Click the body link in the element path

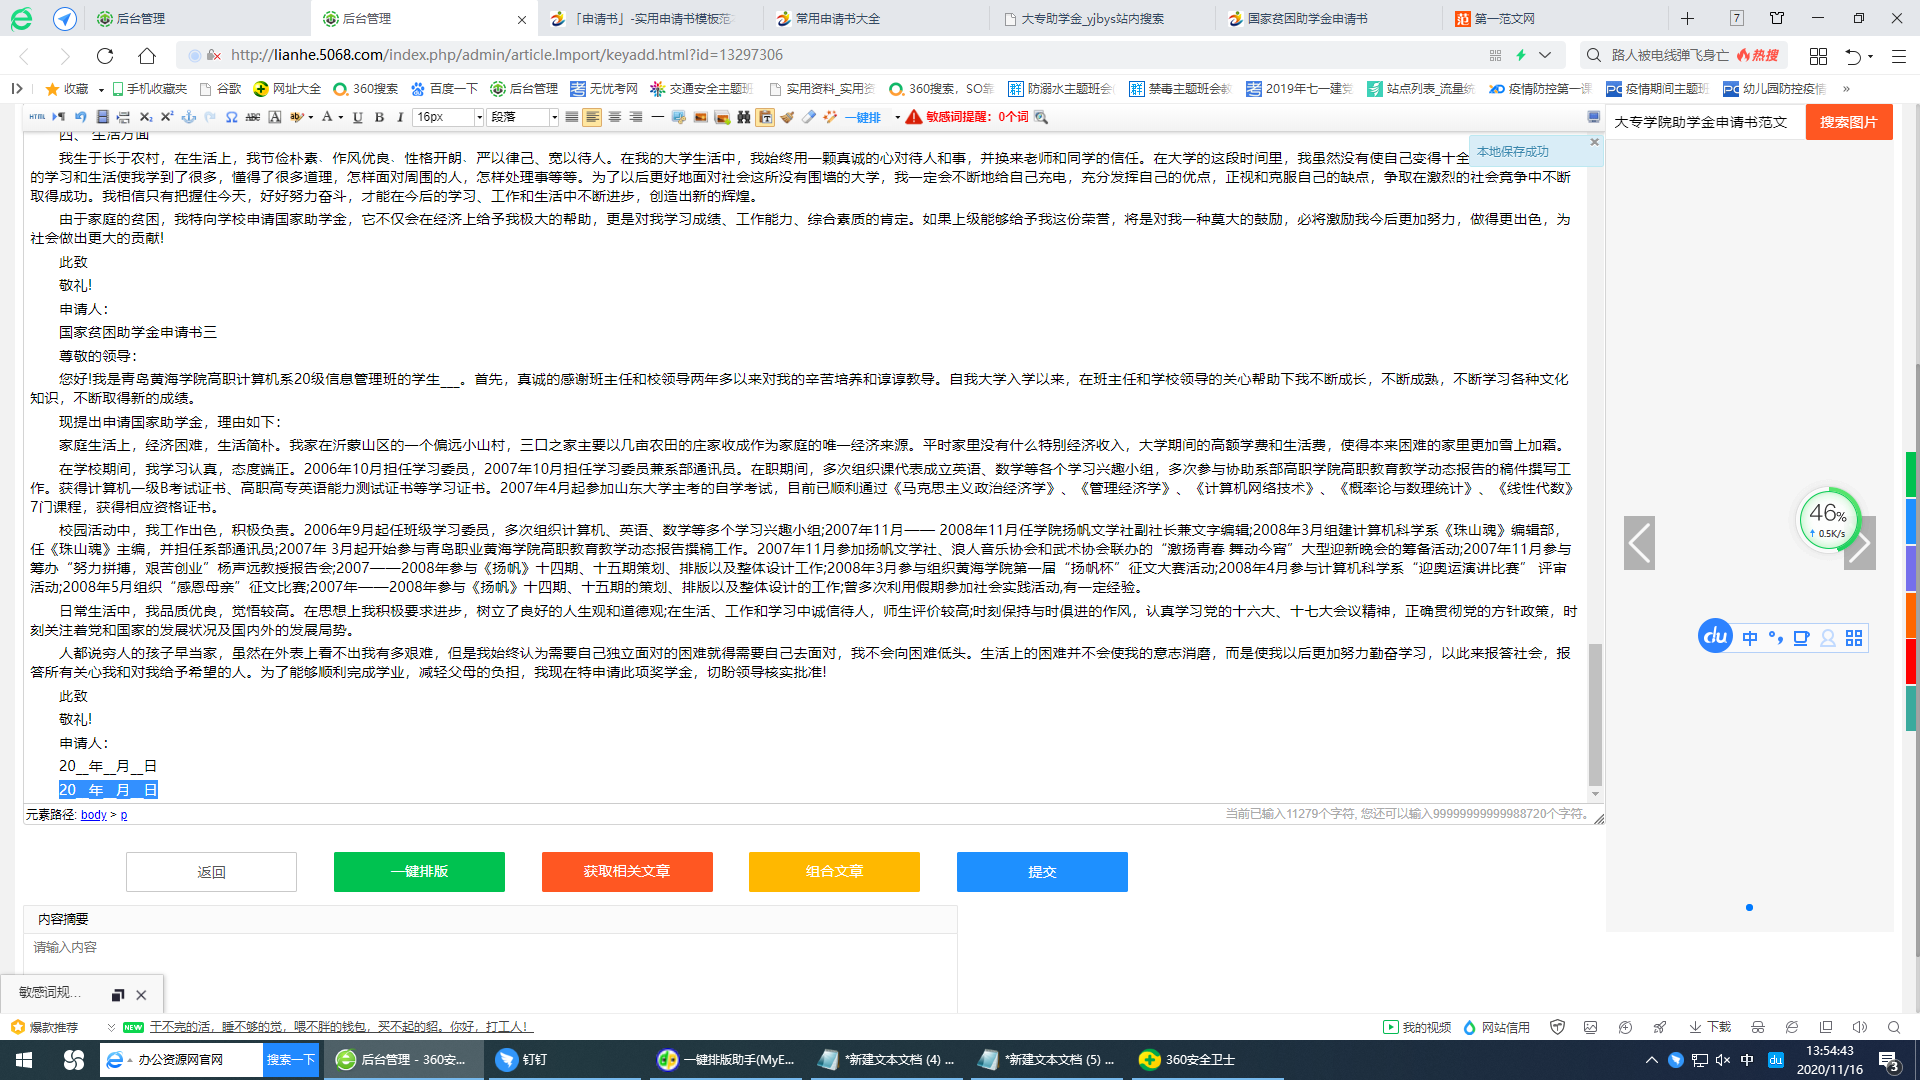[93, 814]
